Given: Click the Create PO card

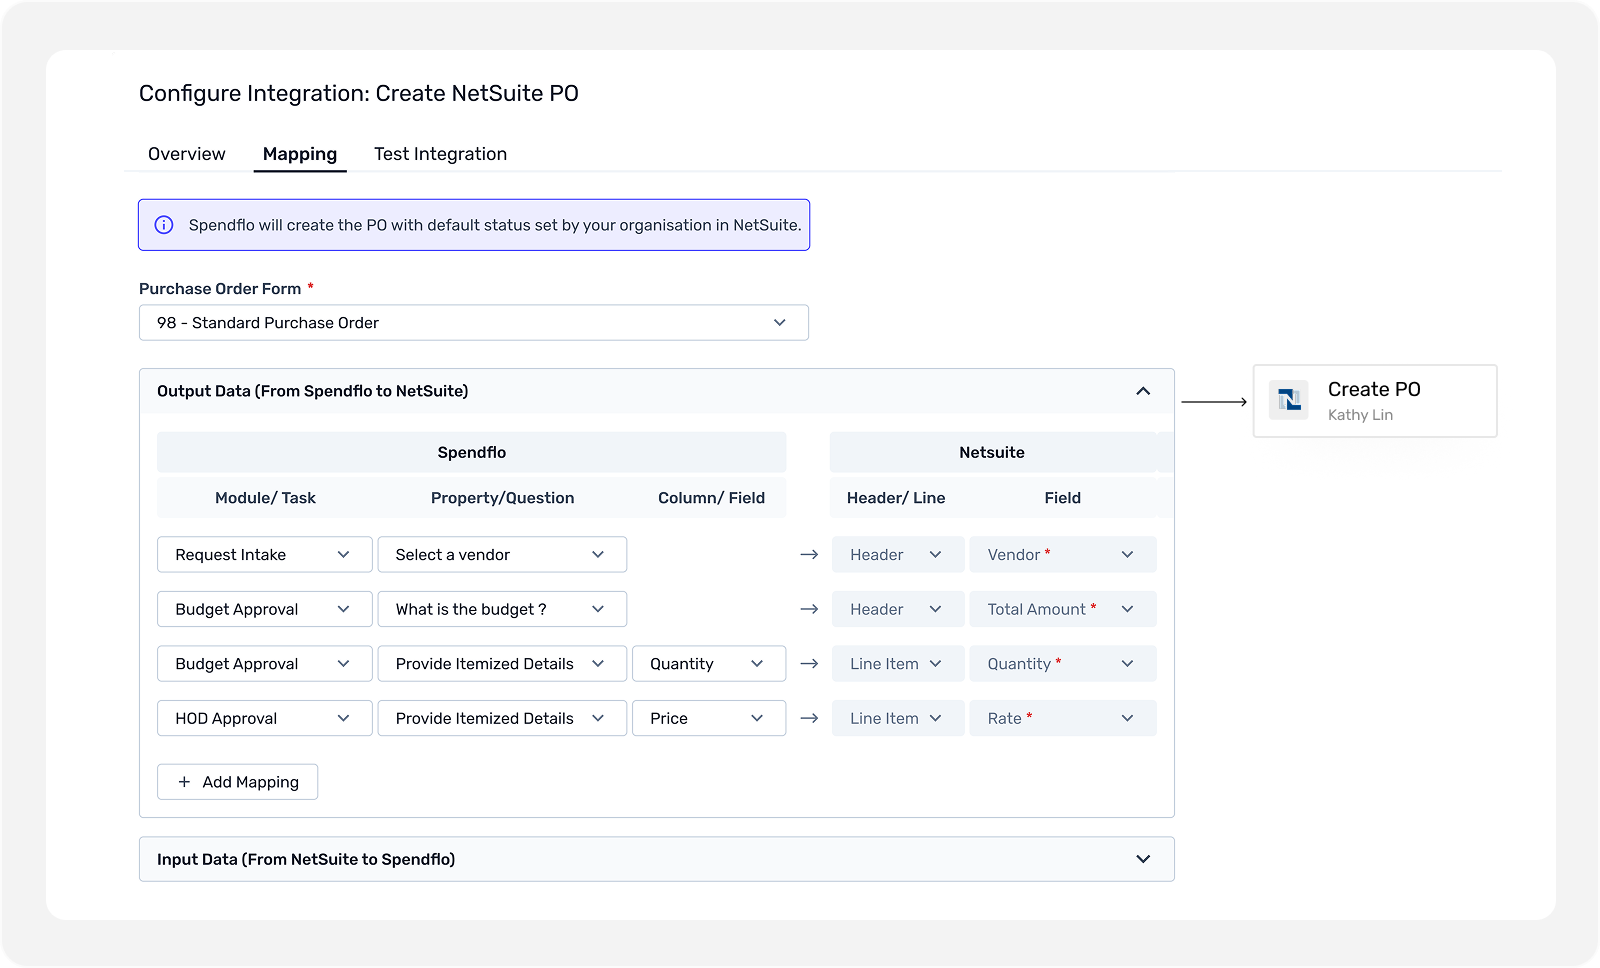Looking at the screenshot, I should click(1374, 400).
